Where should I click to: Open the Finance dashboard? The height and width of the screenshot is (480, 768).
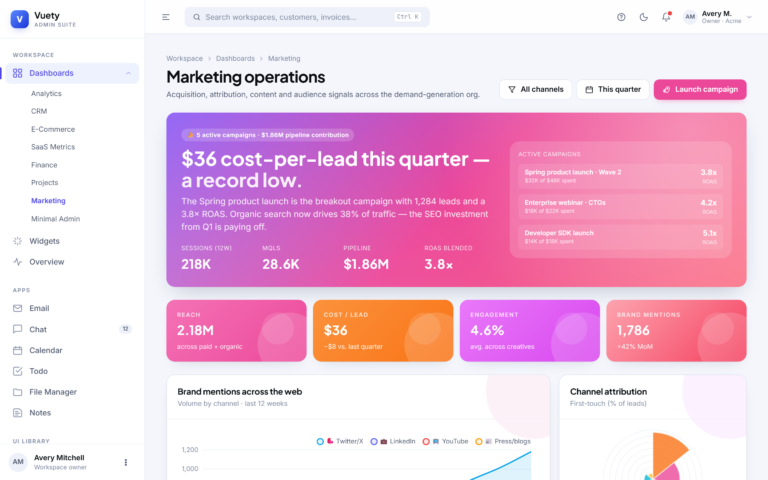pyautogui.click(x=44, y=165)
